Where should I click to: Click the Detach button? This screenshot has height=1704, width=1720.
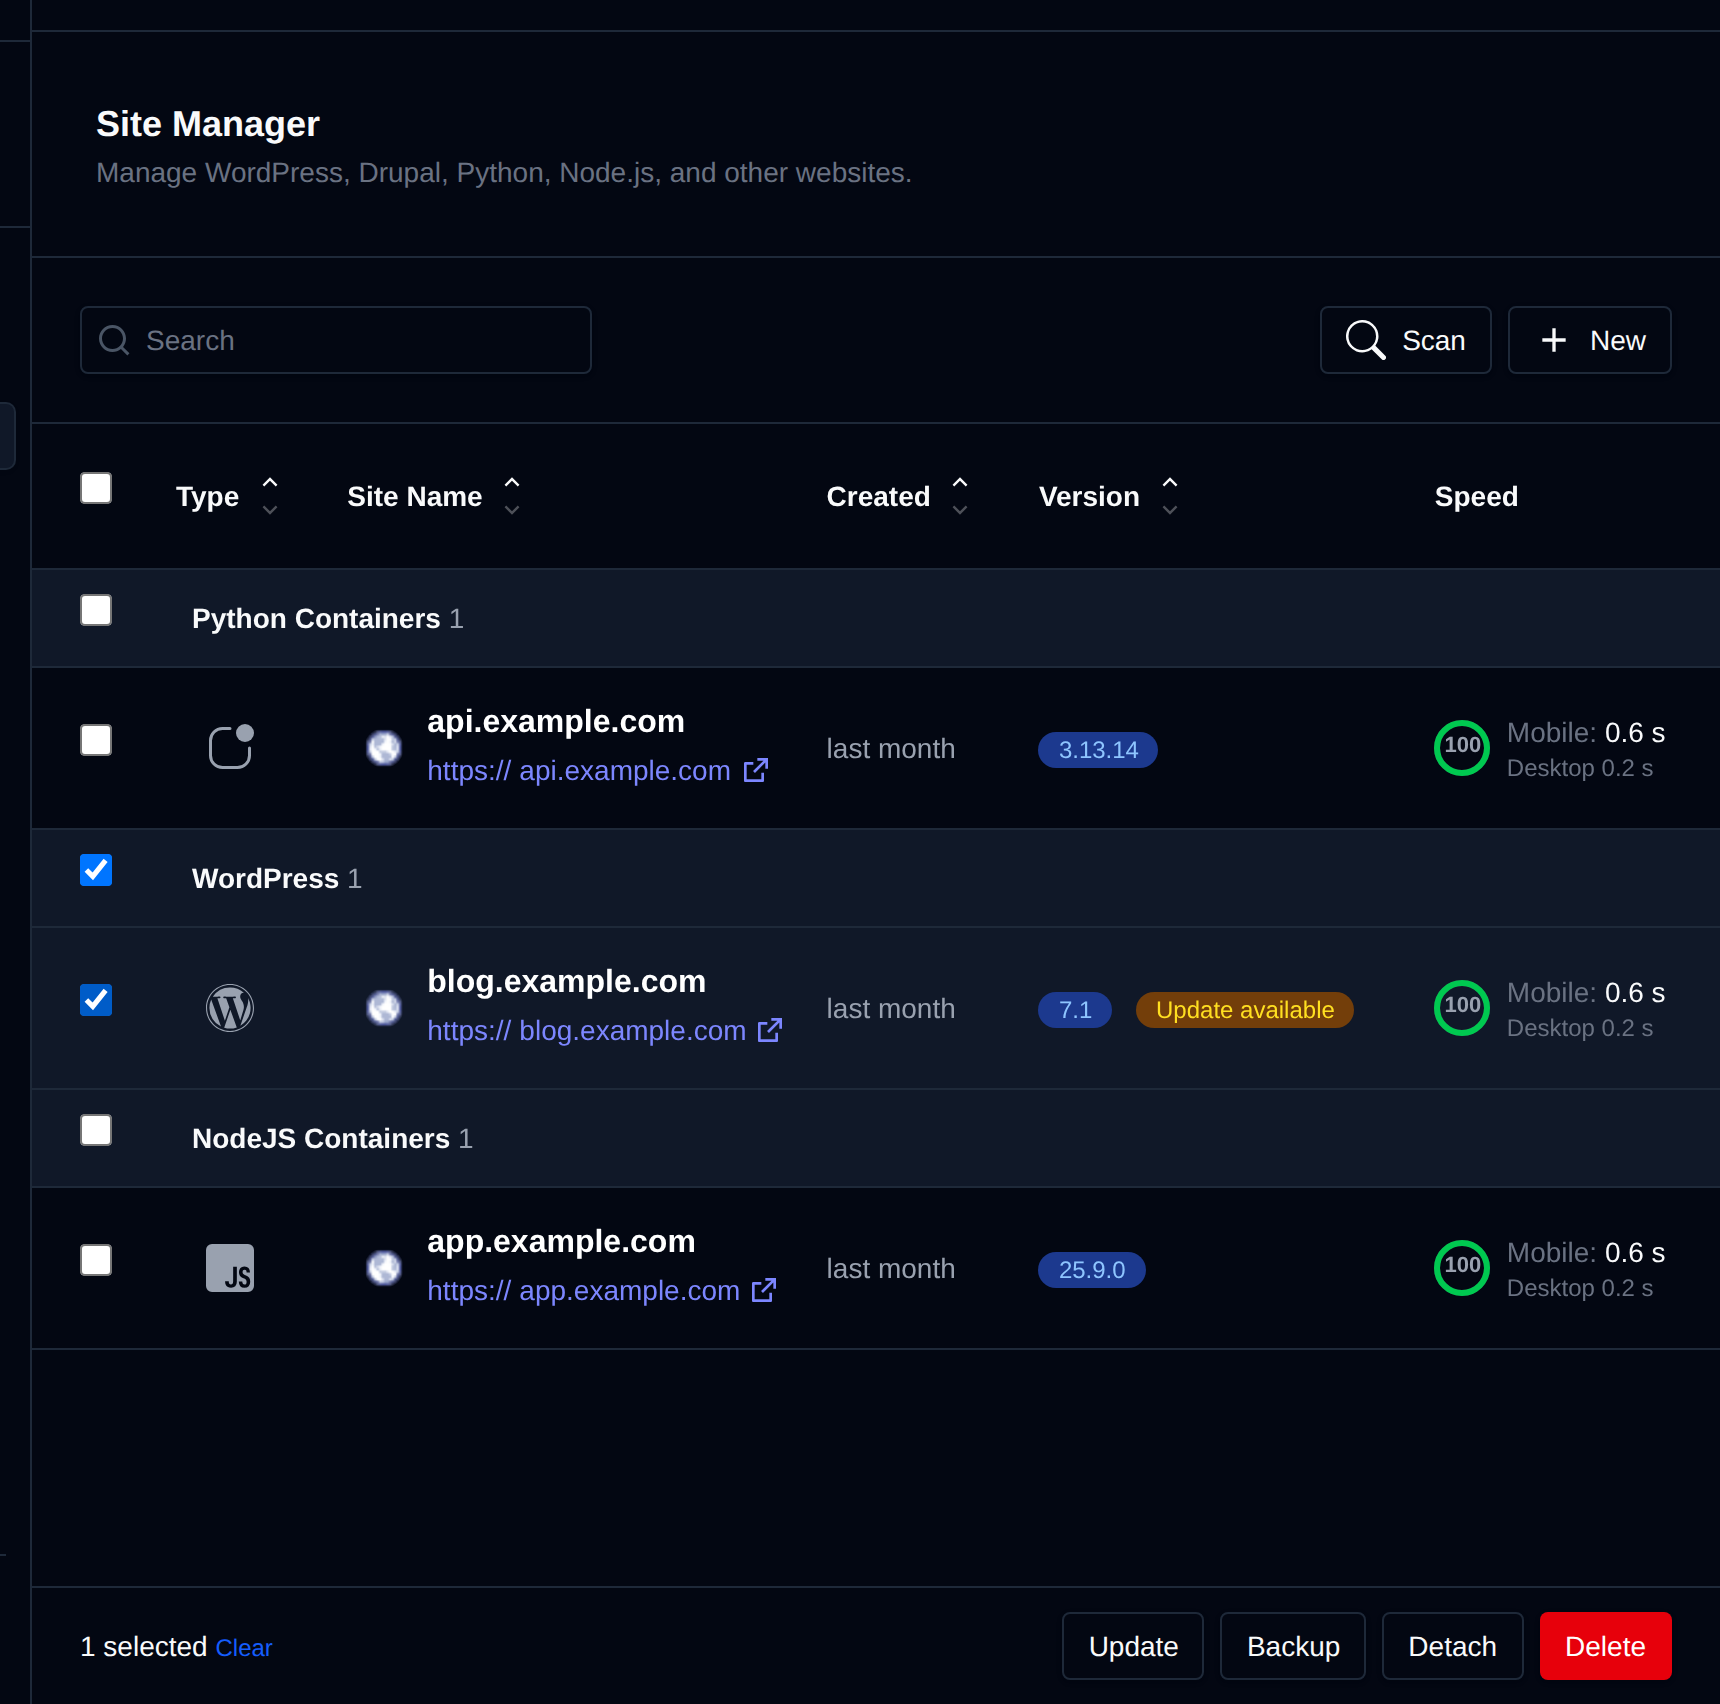pos(1453,1646)
